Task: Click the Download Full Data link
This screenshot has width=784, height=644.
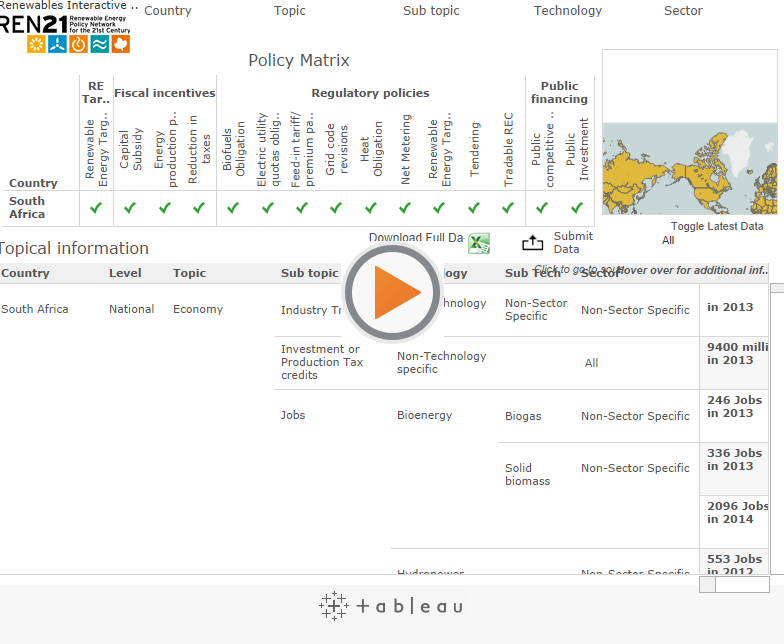Action: point(415,237)
